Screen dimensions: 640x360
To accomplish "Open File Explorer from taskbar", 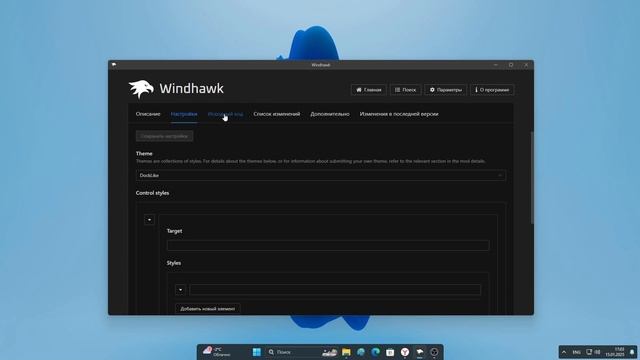I will 346,352.
